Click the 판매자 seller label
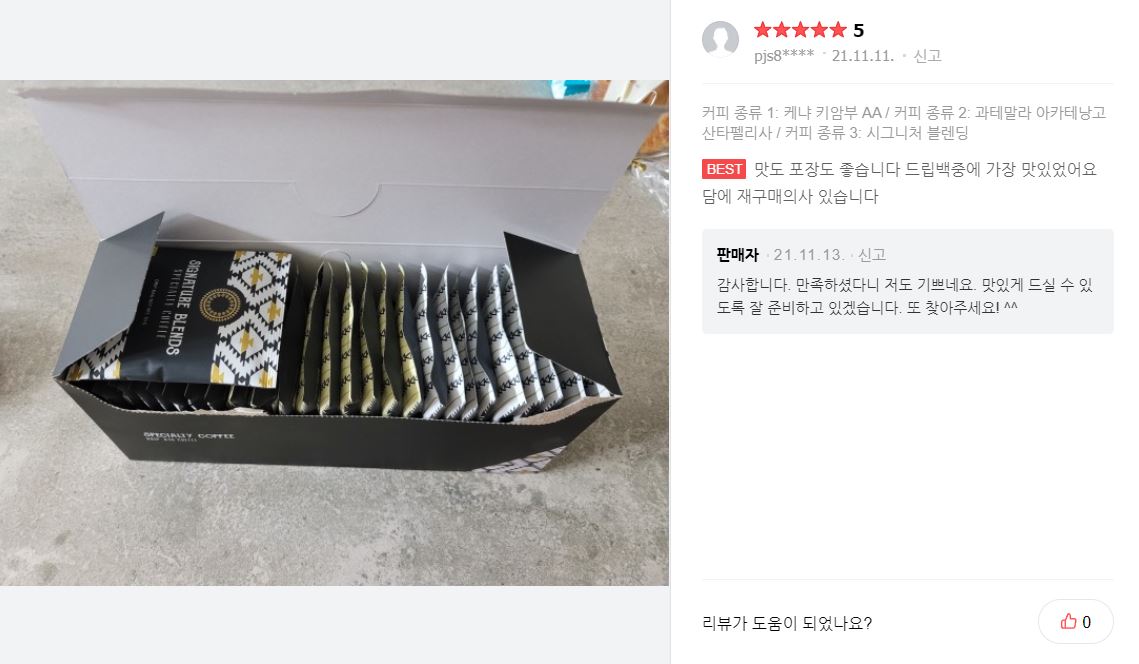The image size is (1139, 664). click(738, 255)
